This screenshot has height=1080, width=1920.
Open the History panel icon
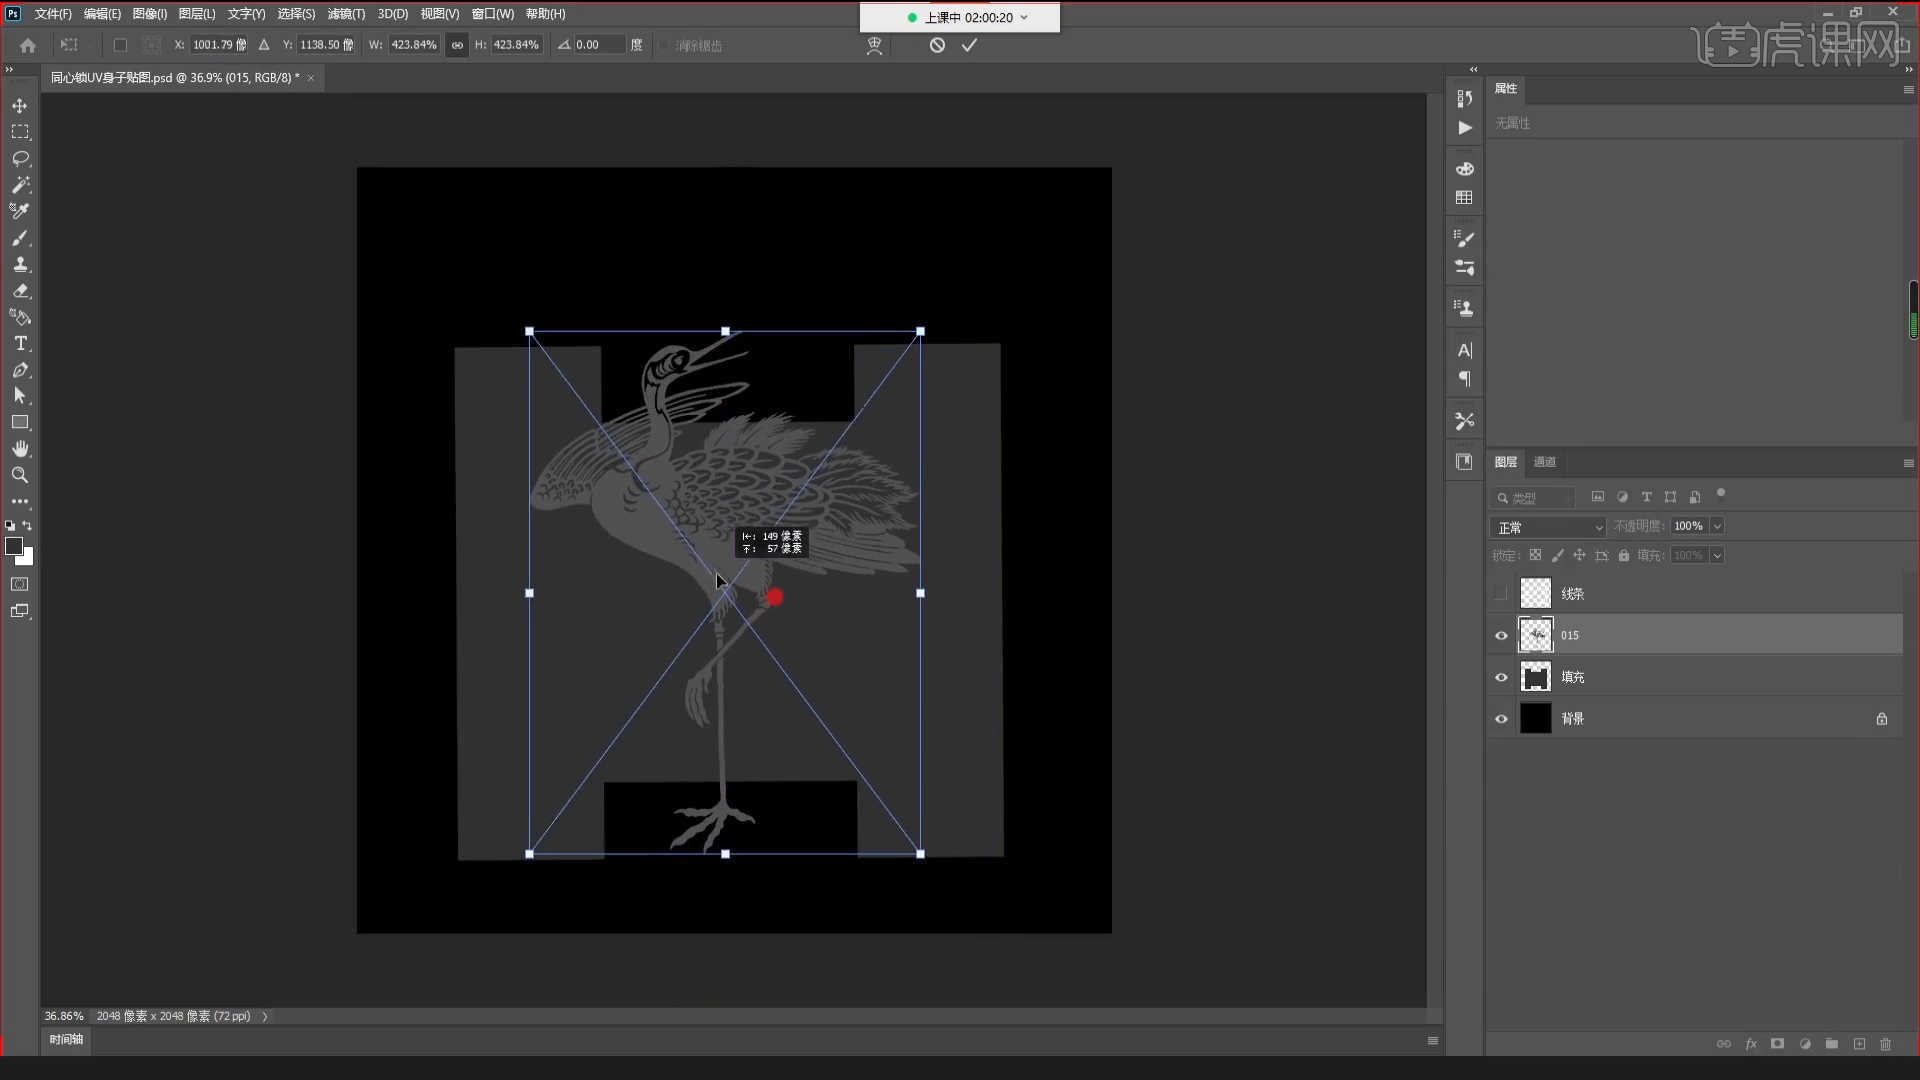pos(1465,98)
